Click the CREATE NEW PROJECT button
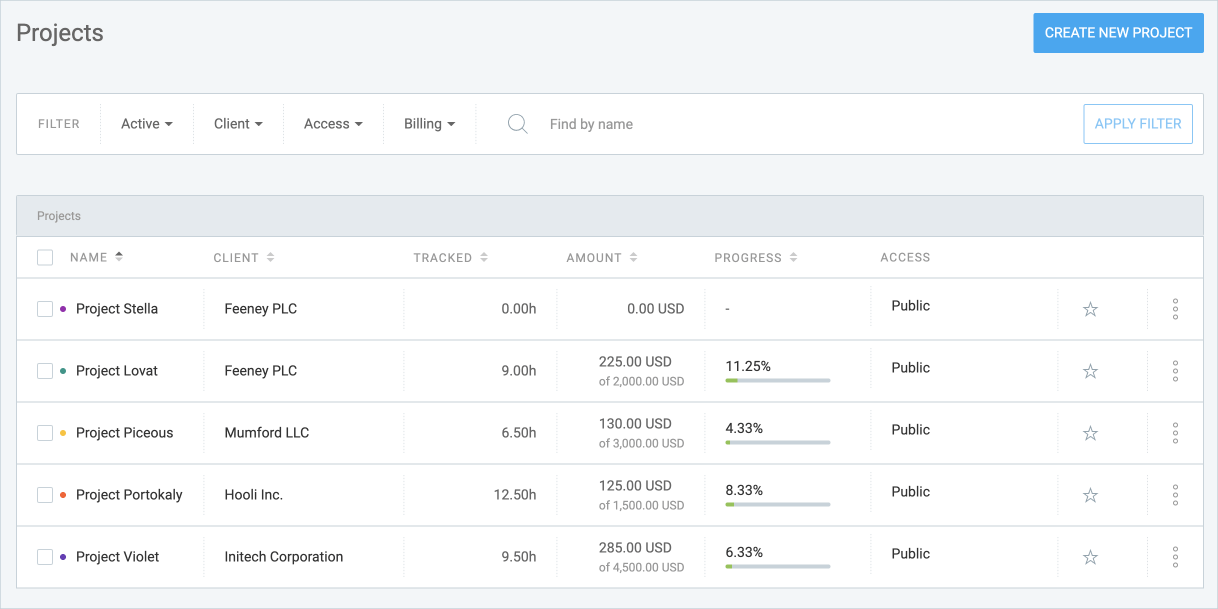Screen dimensions: 1218x609 point(1118,32)
